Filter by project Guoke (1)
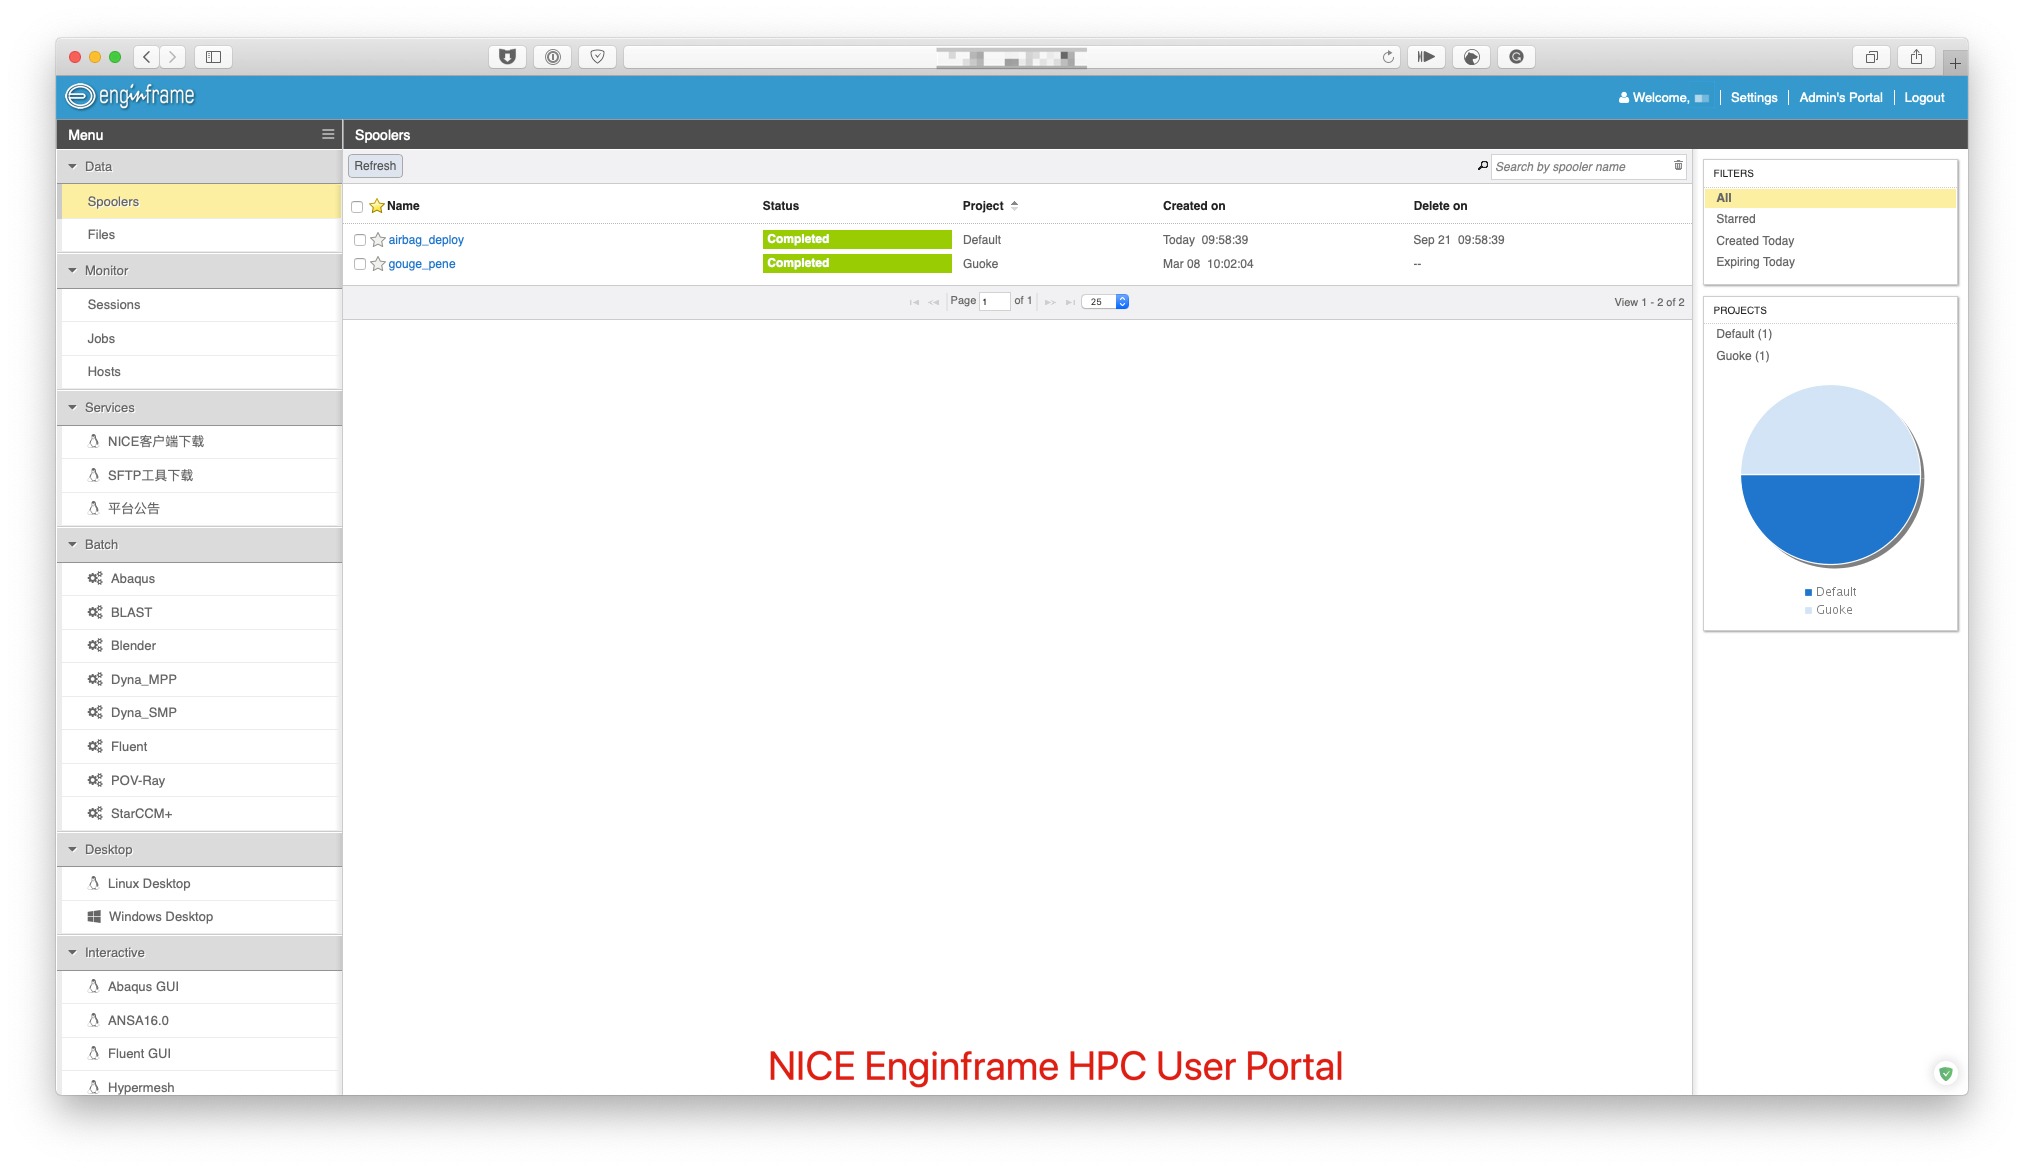Screen dimensions: 2024x1169 pyautogui.click(x=1743, y=356)
